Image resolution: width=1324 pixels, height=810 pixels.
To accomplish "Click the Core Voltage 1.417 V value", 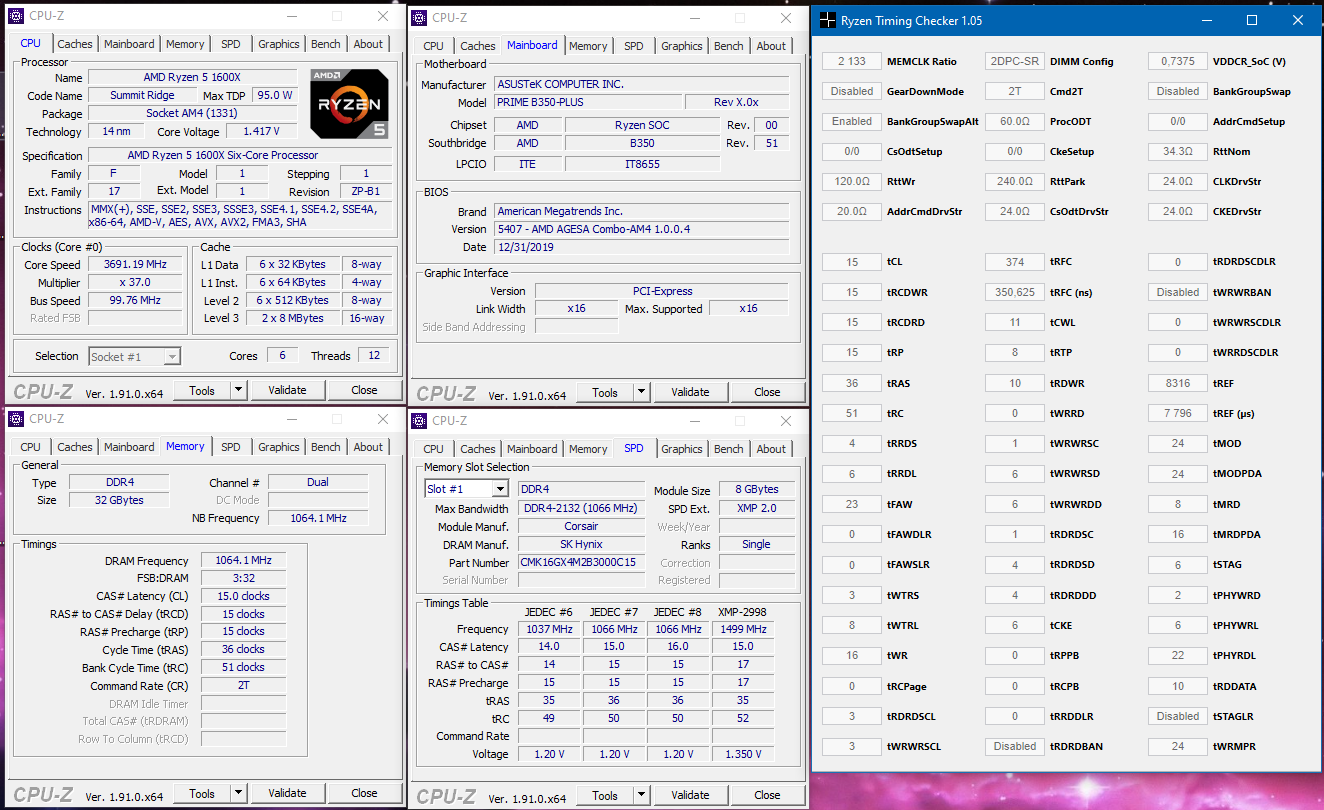I will click(x=261, y=131).
